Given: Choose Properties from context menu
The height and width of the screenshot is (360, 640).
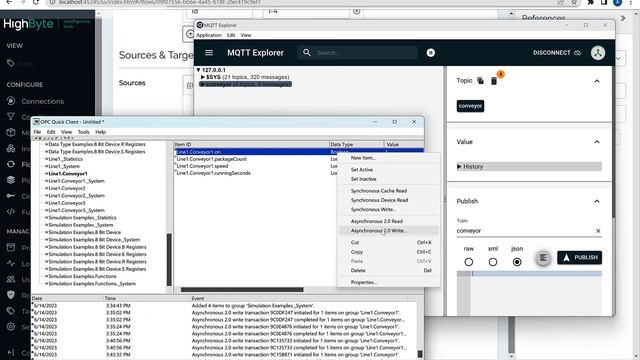Looking at the screenshot, I should (x=389, y=282).
